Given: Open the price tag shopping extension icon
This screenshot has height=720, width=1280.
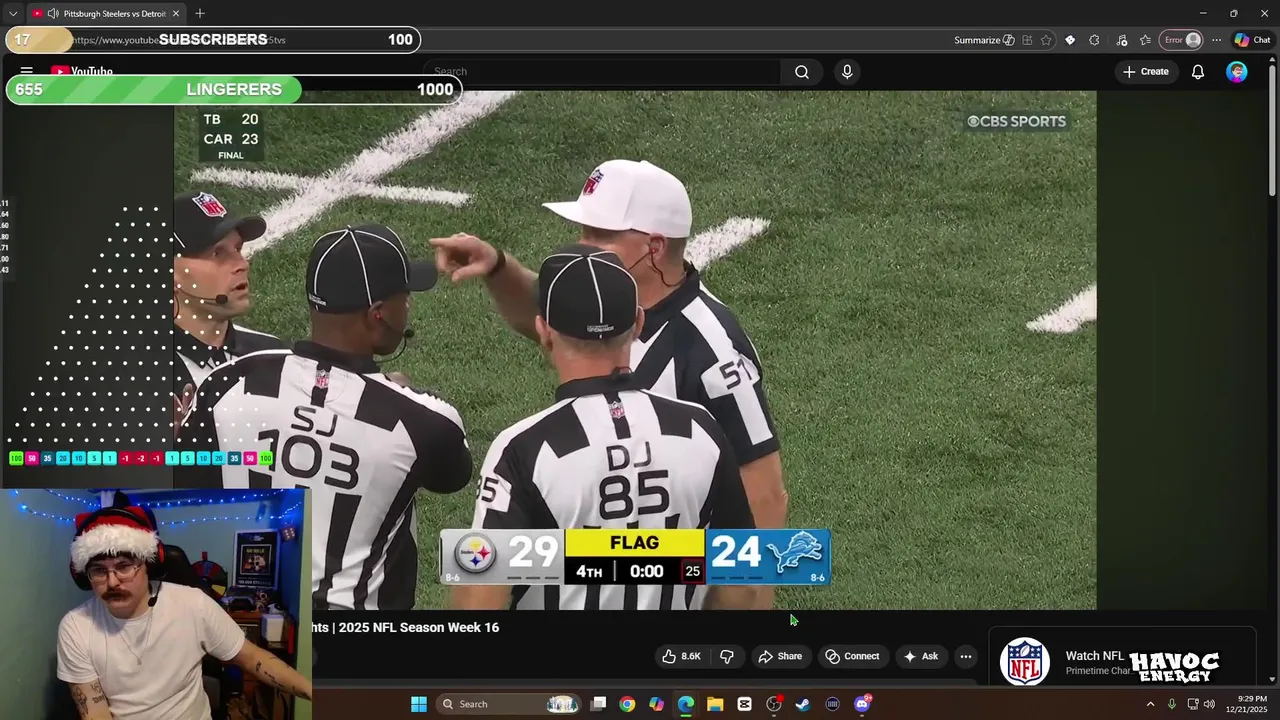Looking at the screenshot, I should pos(1070,40).
